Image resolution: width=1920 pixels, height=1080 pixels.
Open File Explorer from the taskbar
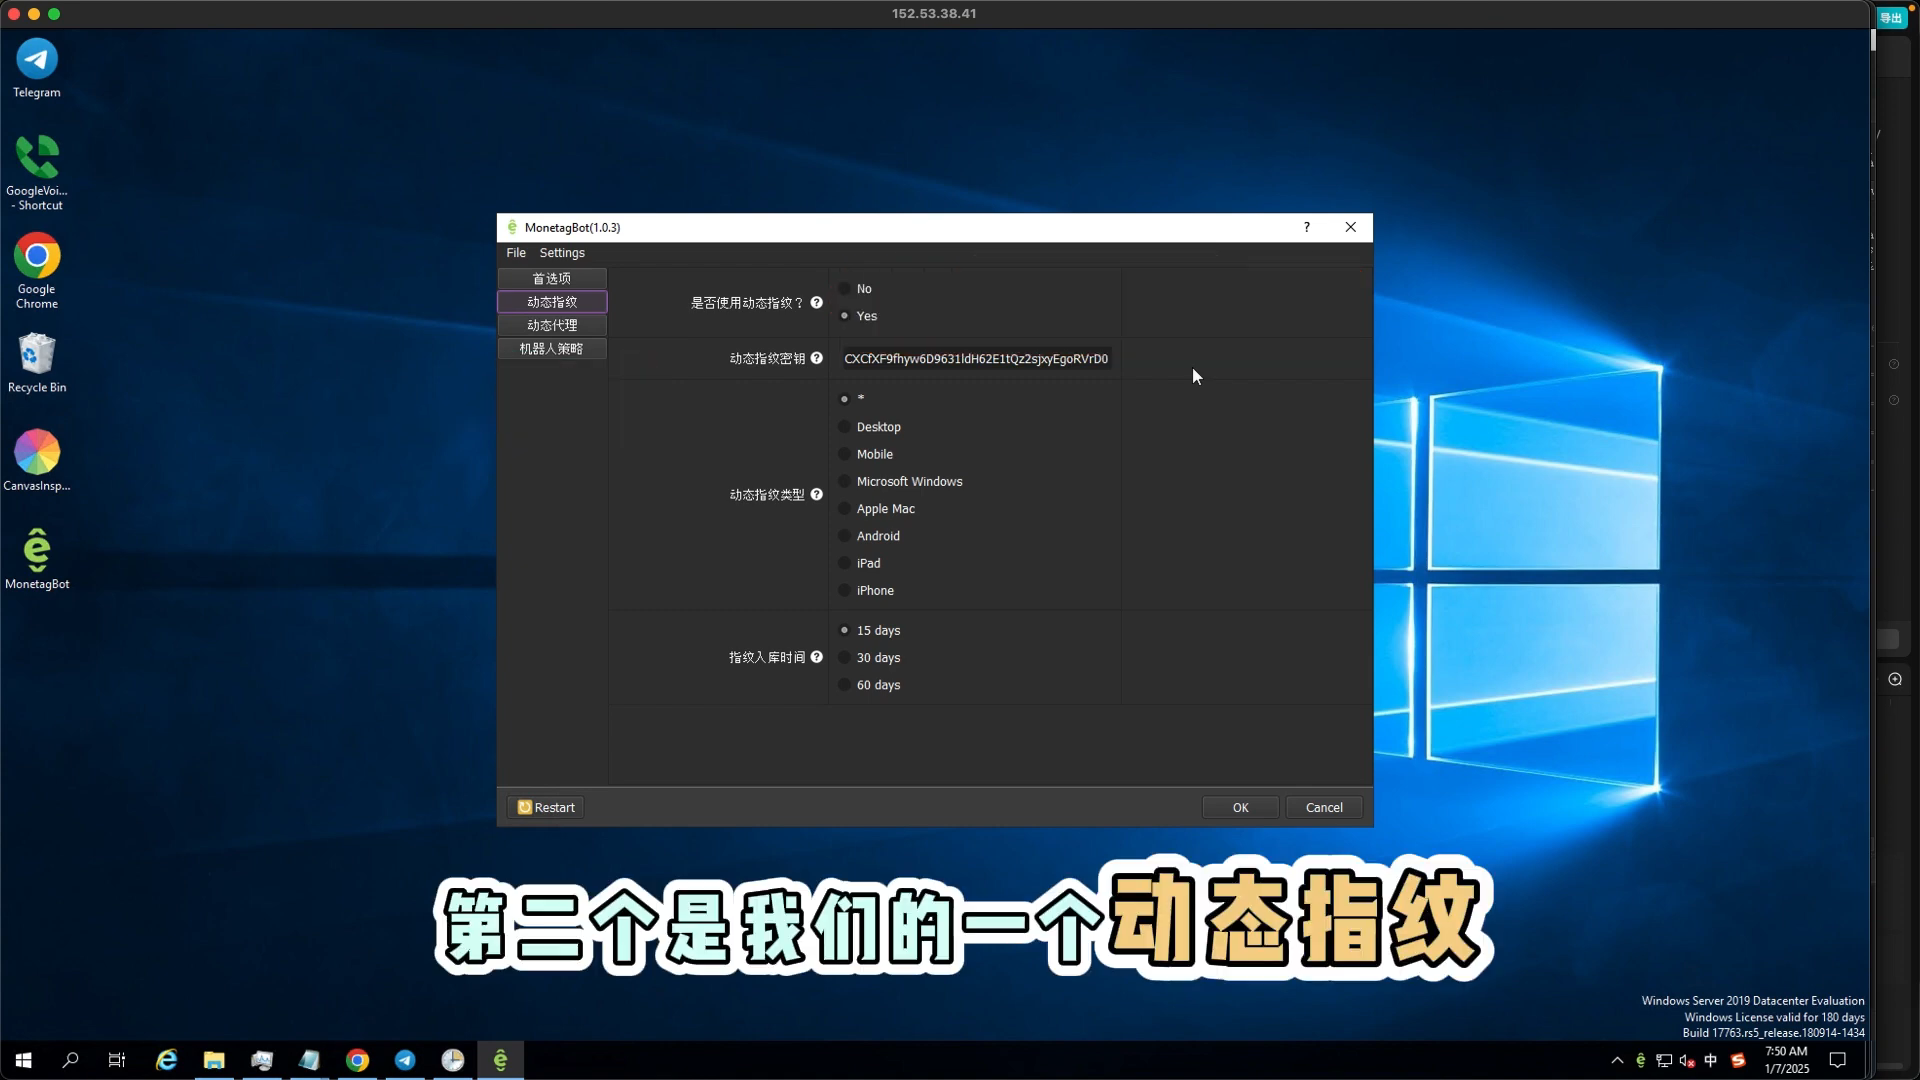214,1060
